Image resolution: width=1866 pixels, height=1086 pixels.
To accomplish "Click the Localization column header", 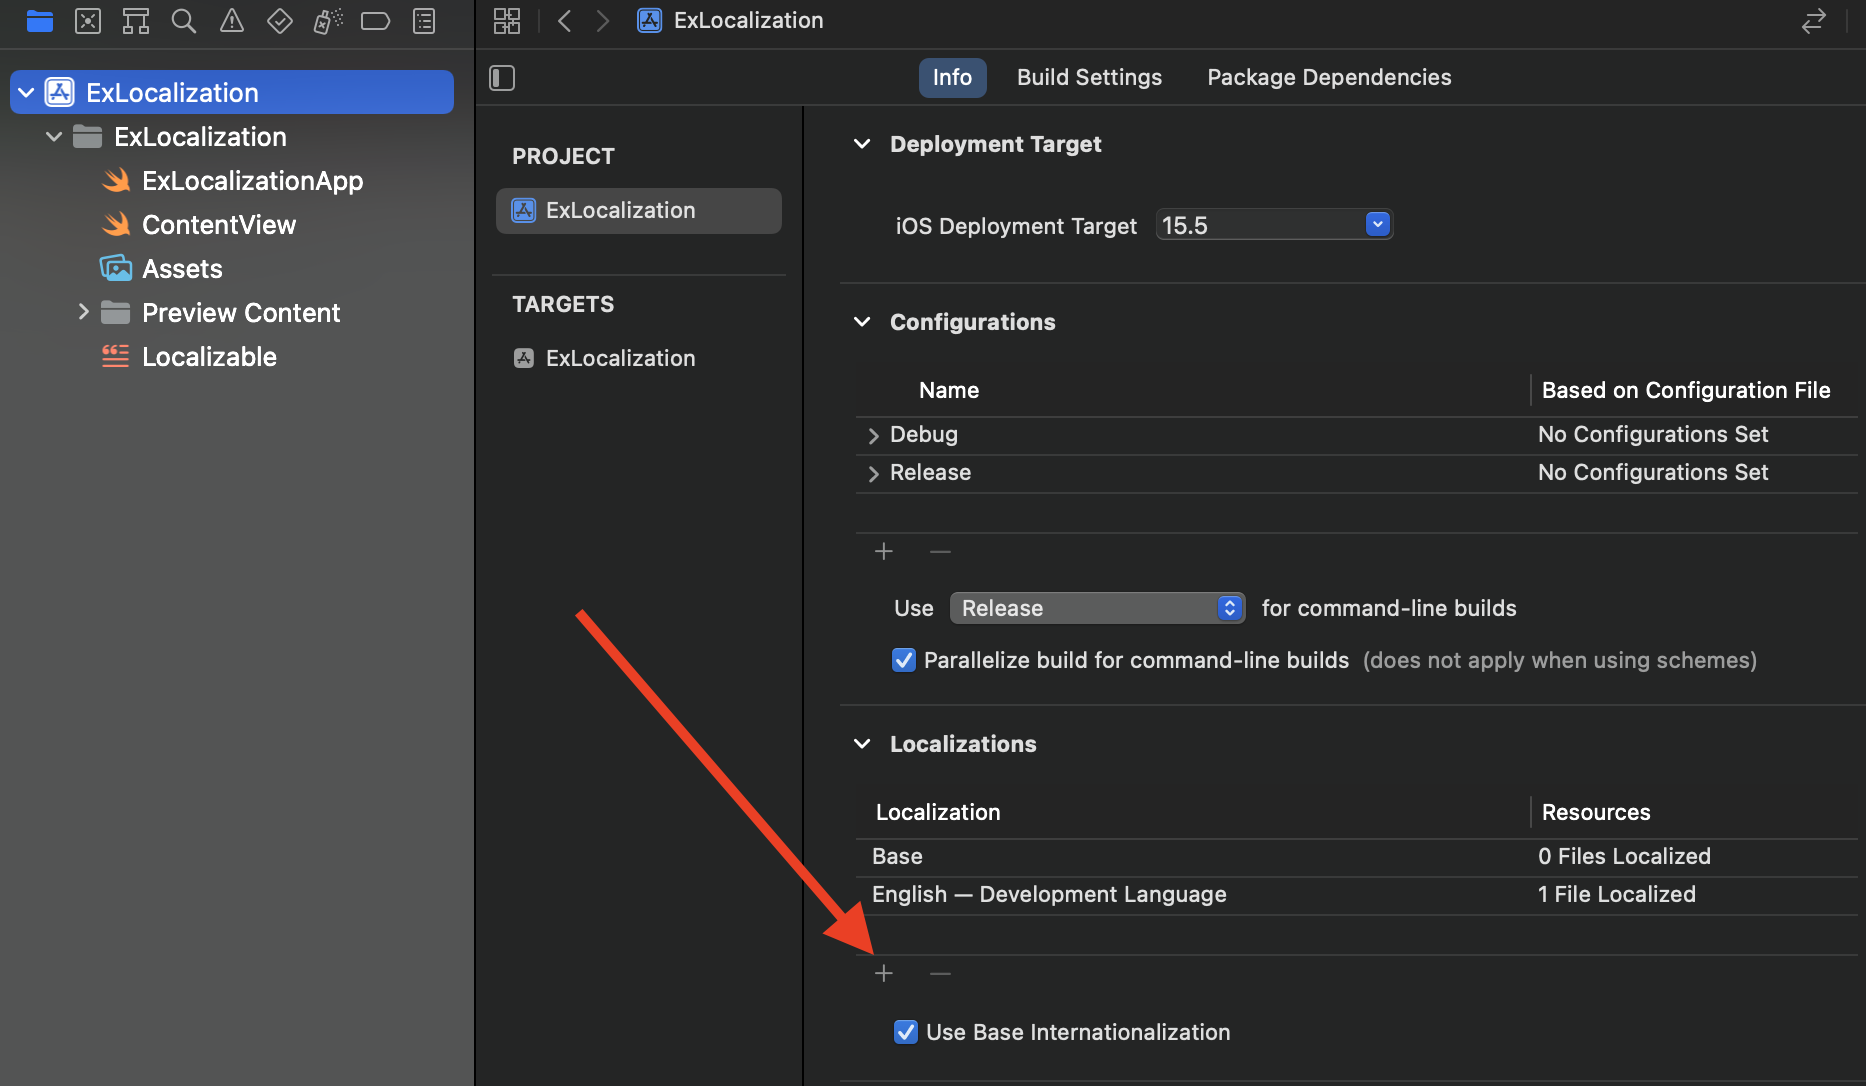I will point(938,813).
